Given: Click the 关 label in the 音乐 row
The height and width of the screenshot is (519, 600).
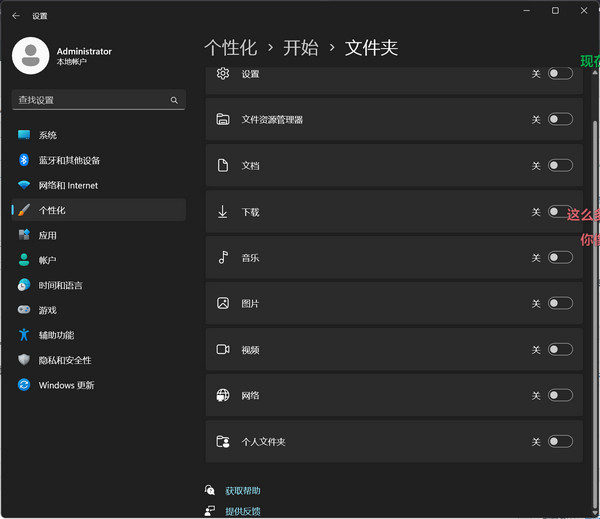Looking at the screenshot, I should click(536, 258).
